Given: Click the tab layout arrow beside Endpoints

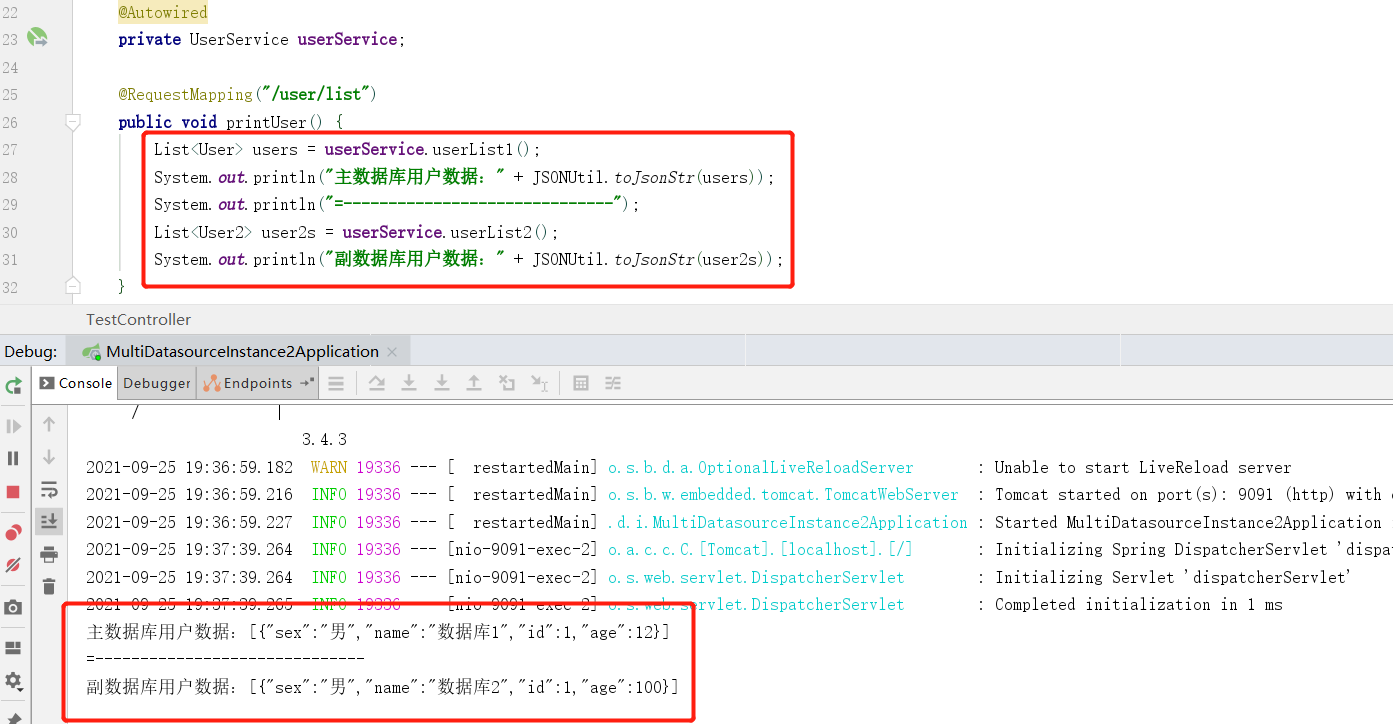Looking at the screenshot, I should click(x=307, y=383).
